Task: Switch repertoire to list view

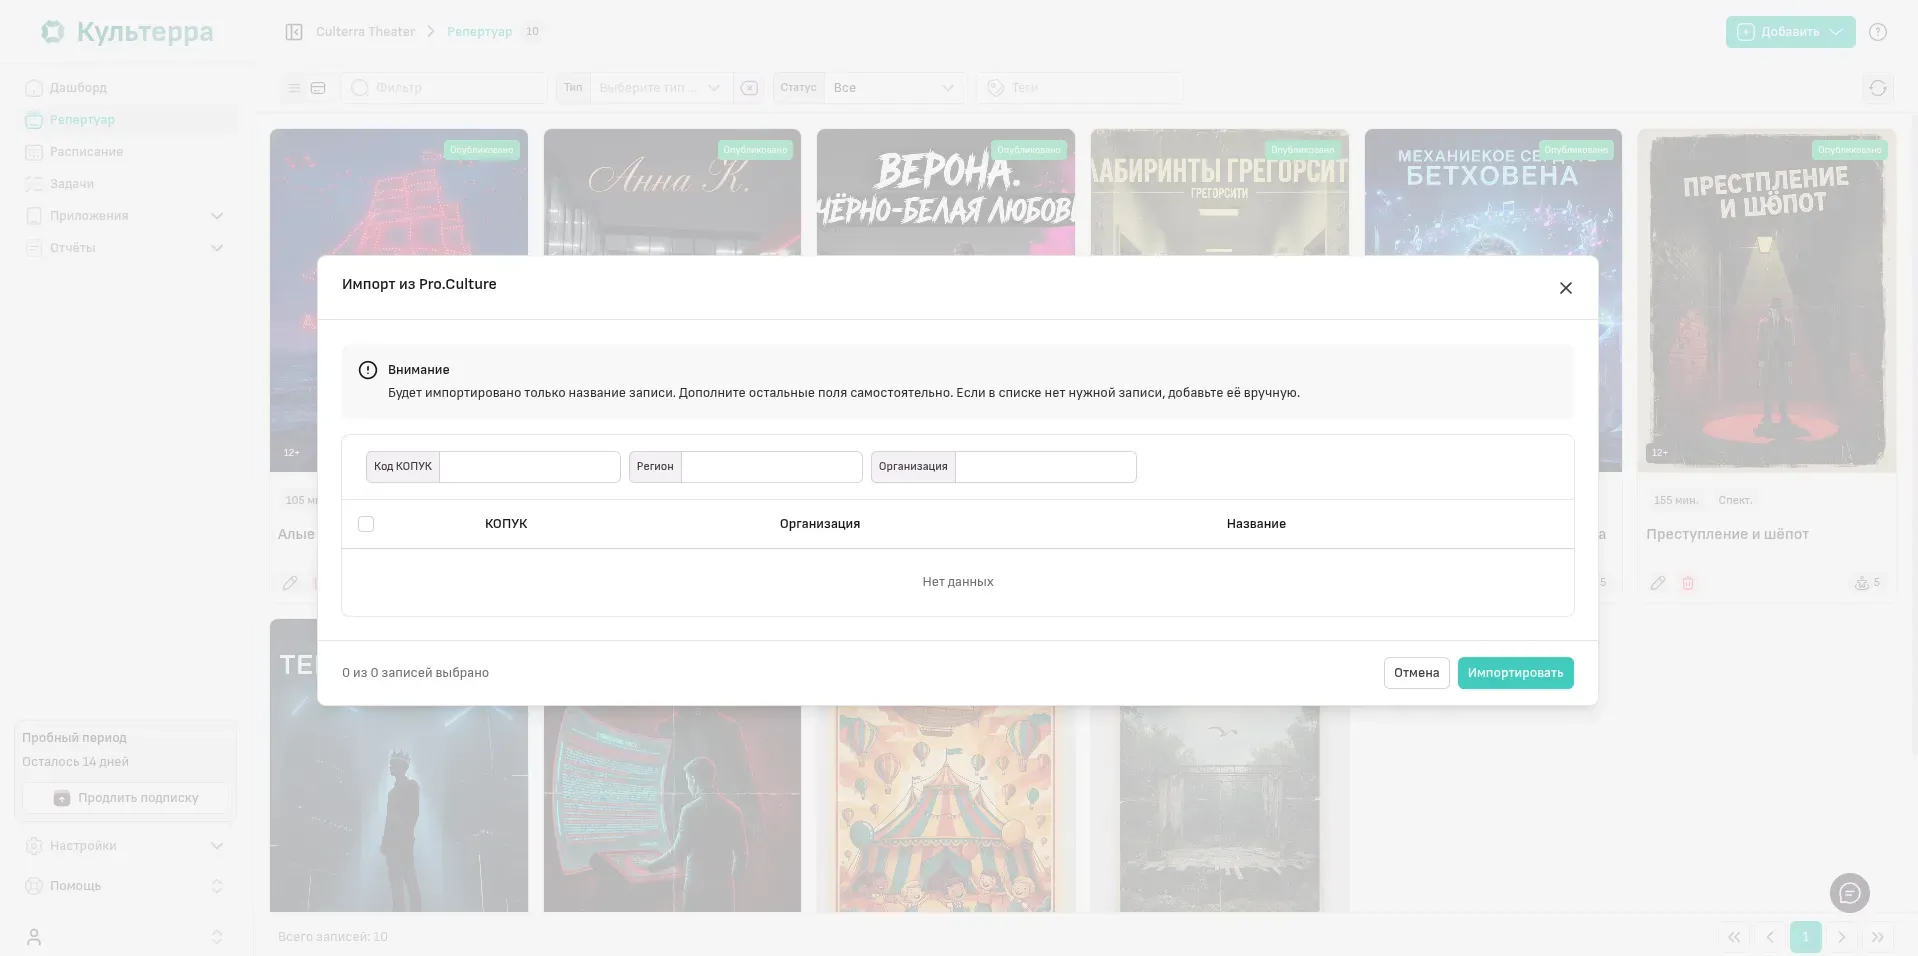Action: point(294,88)
